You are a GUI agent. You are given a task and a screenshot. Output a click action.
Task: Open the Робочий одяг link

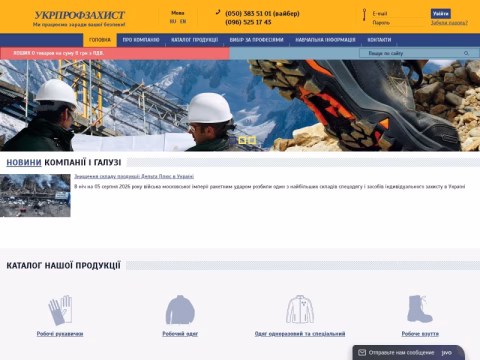(180, 334)
